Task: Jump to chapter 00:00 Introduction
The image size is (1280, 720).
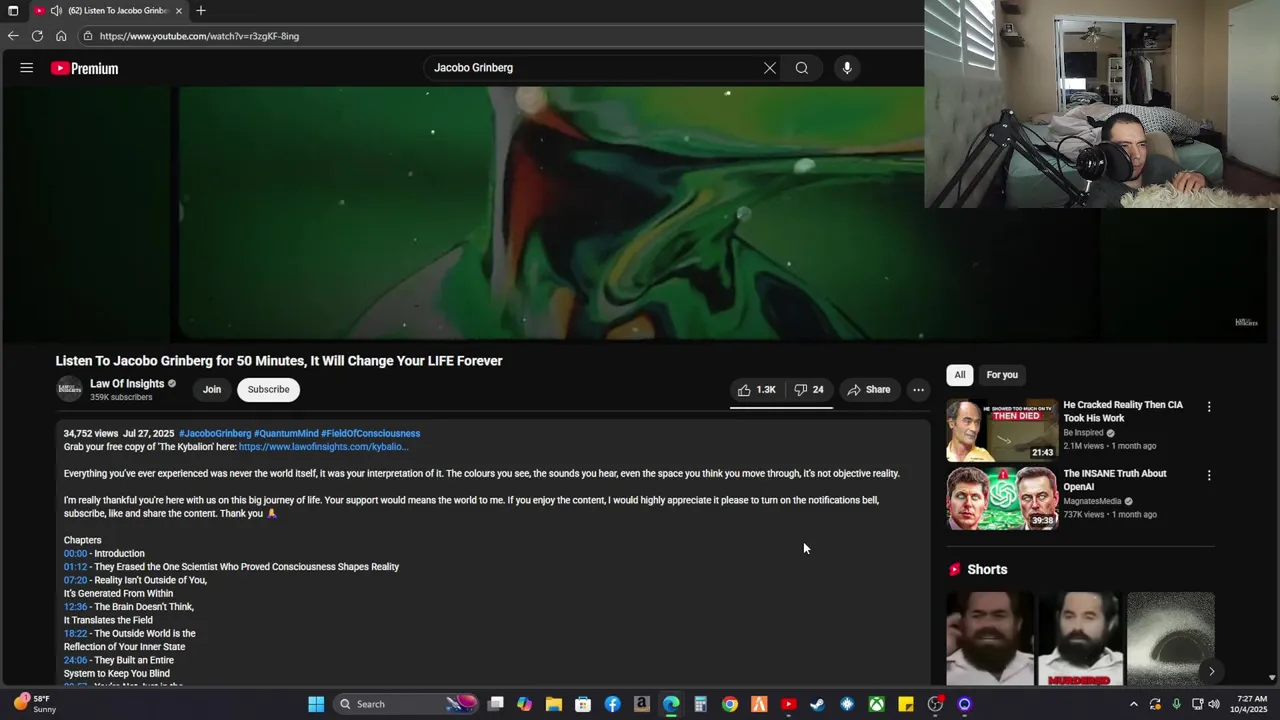Action: click(x=76, y=554)
